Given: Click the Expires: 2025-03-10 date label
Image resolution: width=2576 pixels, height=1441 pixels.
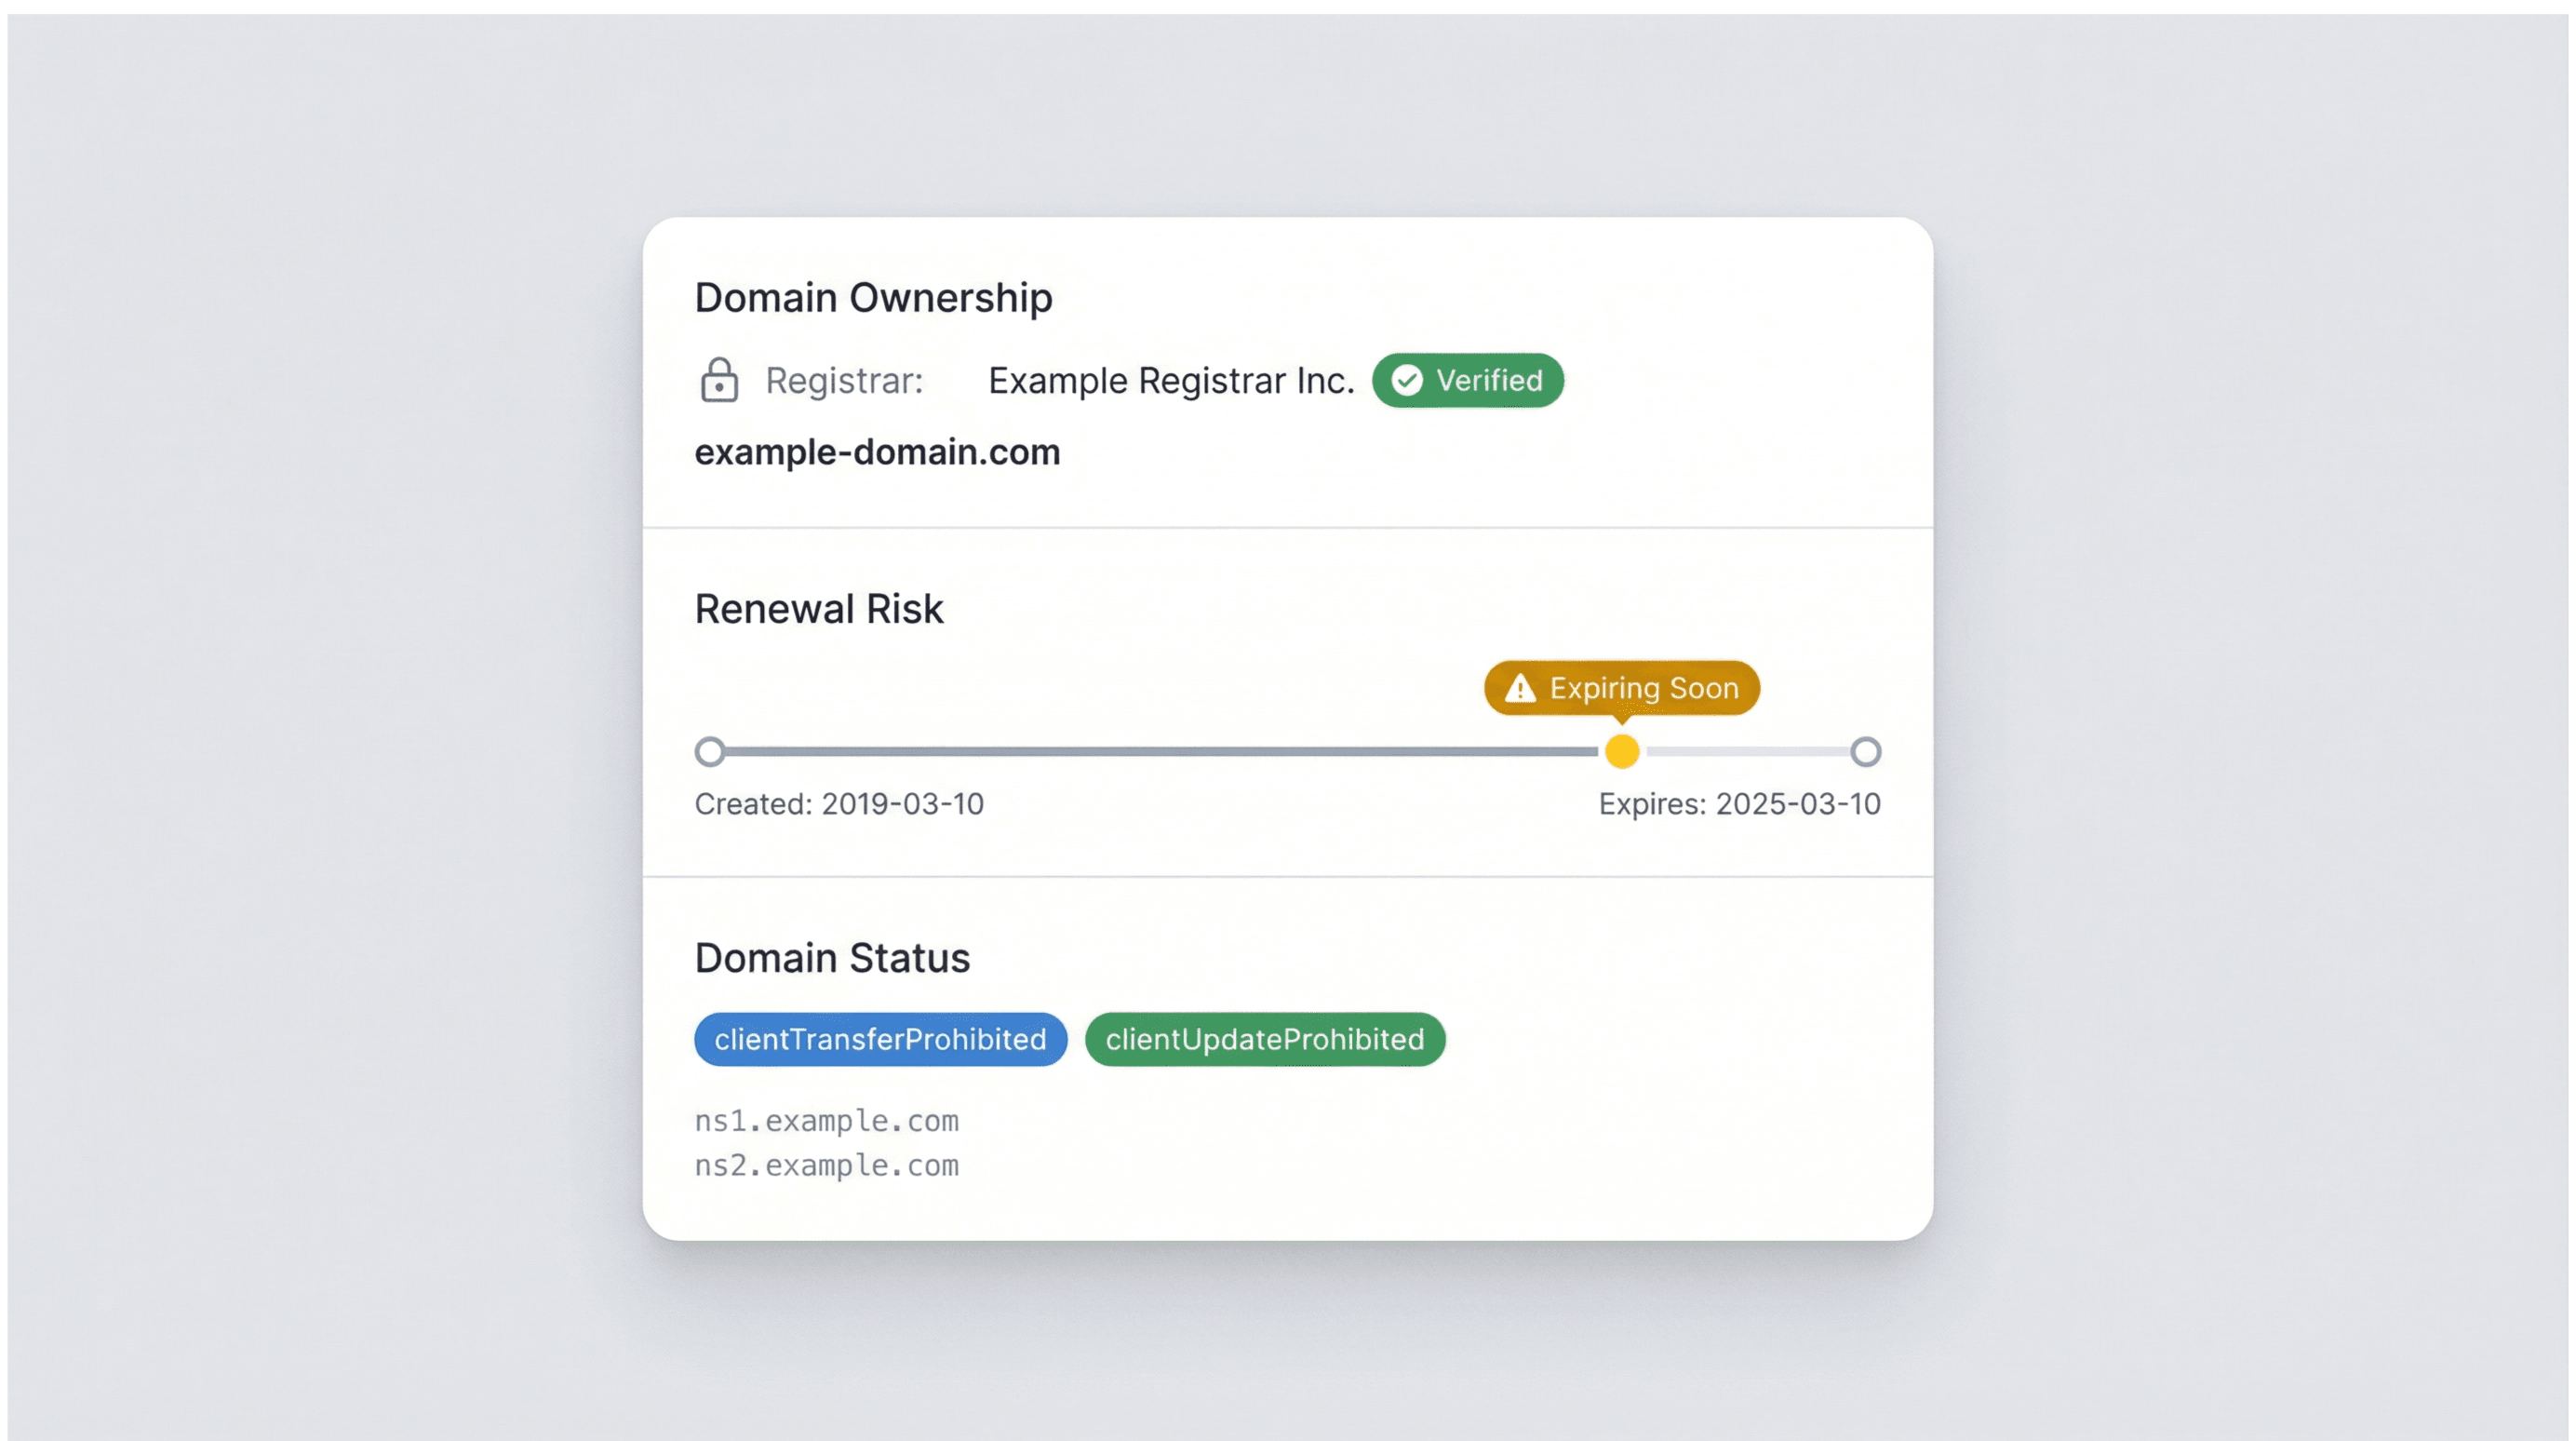Looking at the screenshot, I should [1739, 804].
